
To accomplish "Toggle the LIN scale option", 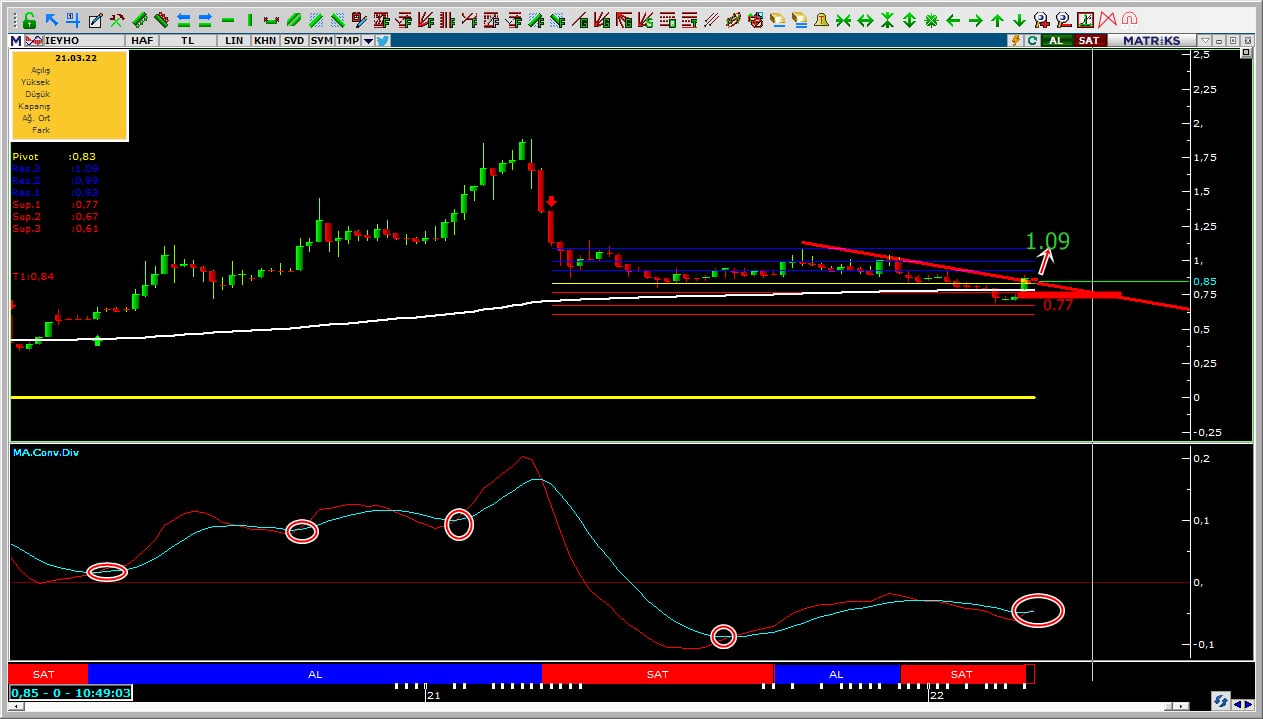I will (233, 40).
